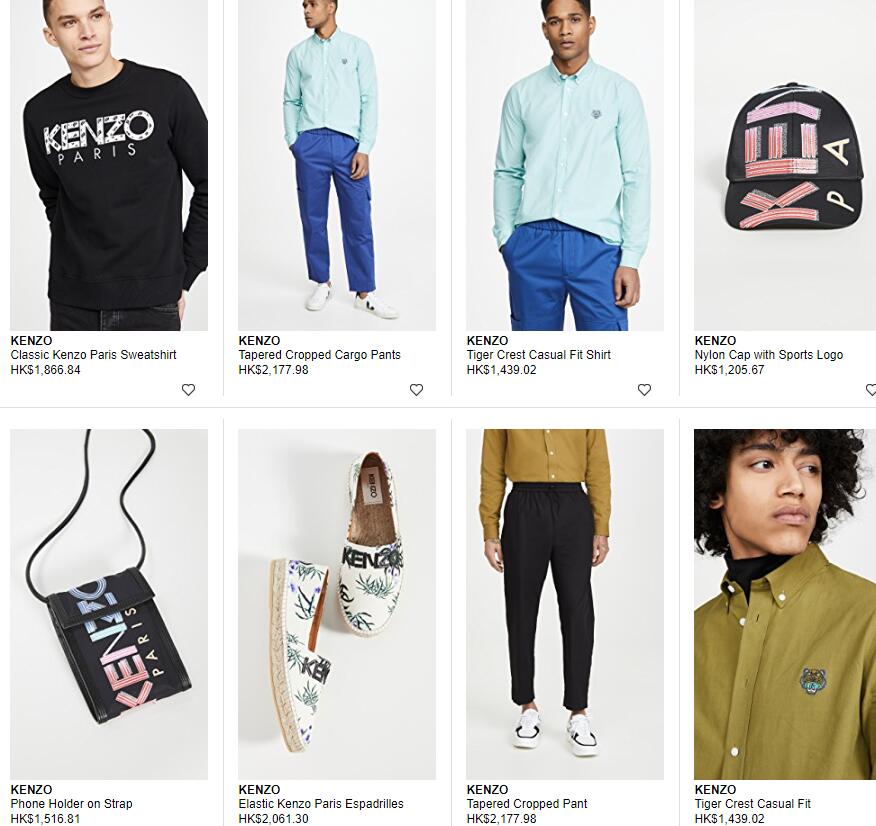Click the Tiger Crest Casual Fit Shirt title
This screenshot has width=876, height=826.
539,355
